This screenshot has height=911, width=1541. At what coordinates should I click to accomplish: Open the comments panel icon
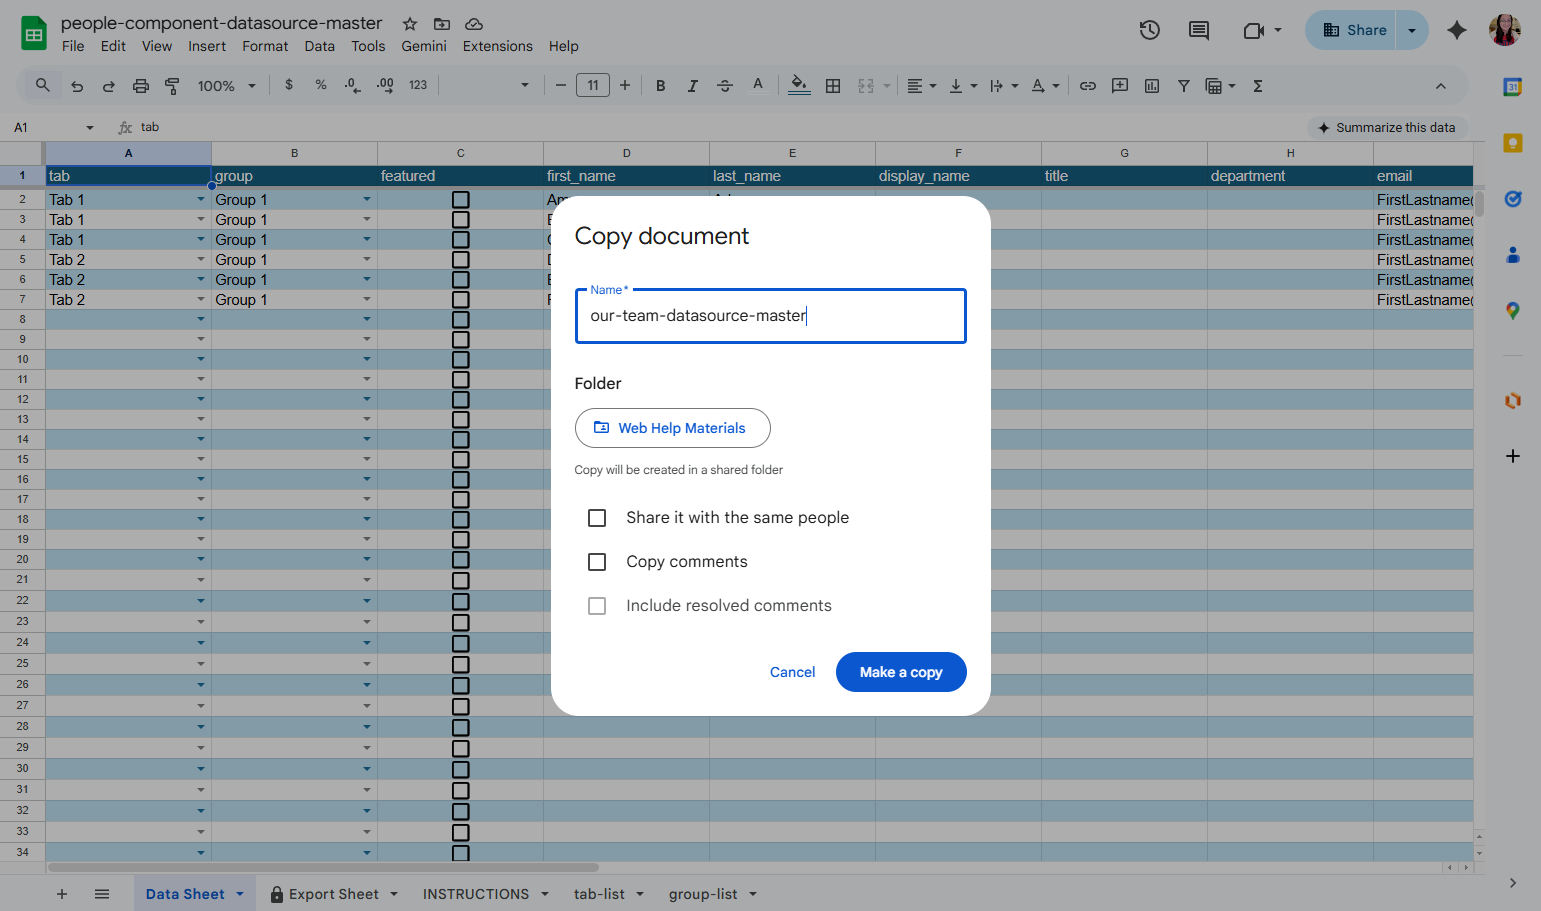[x=1199, y=30]
